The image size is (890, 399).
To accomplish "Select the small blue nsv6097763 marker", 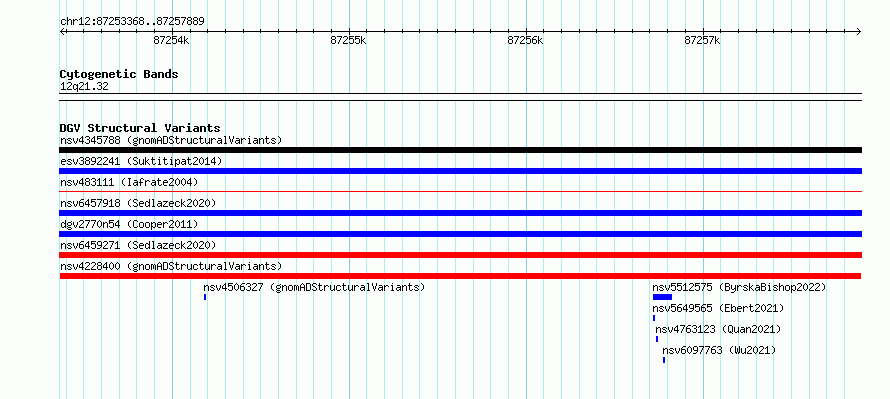I will pyautogui.click(x=664, y=360).
